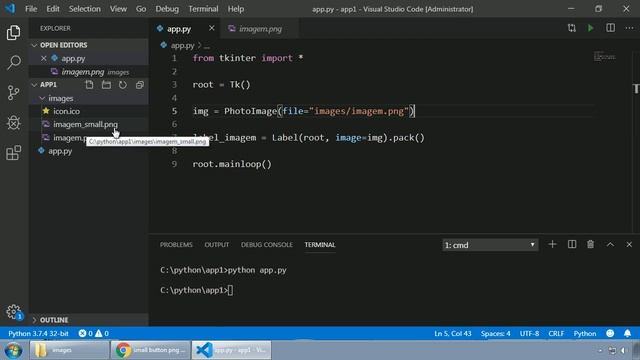The height and width of the screenshot is (360, 640).
Task: Create a new terminal with plus icon
Action: pos(552,244)
